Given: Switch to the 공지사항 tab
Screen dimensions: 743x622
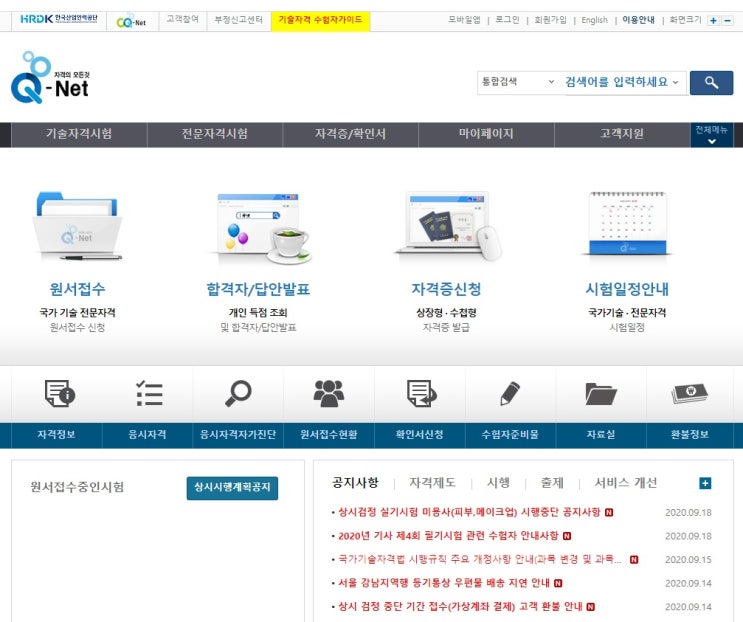Looking at the screenshot, I should pyautogui.click(x=355, y=483).
